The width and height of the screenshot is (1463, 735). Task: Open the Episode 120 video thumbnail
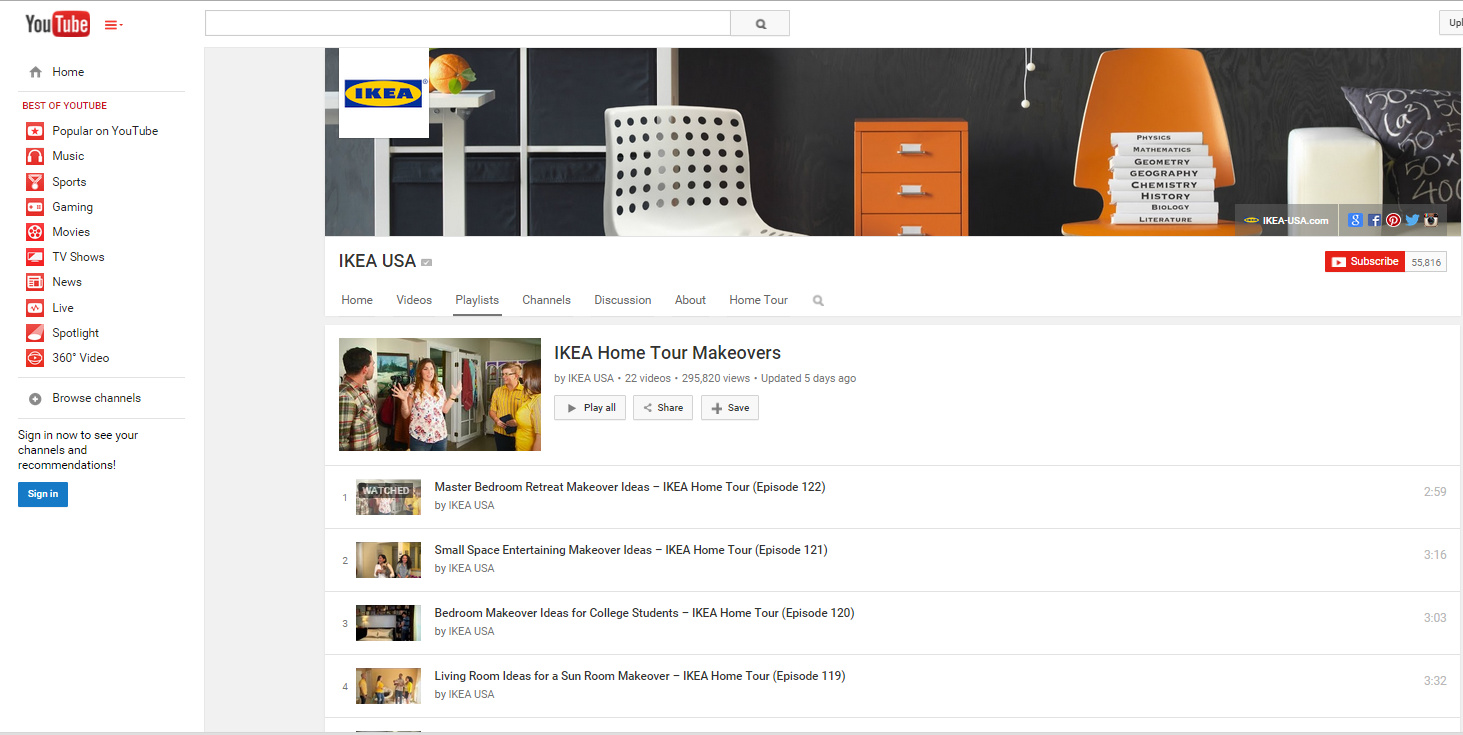[388, 623]
